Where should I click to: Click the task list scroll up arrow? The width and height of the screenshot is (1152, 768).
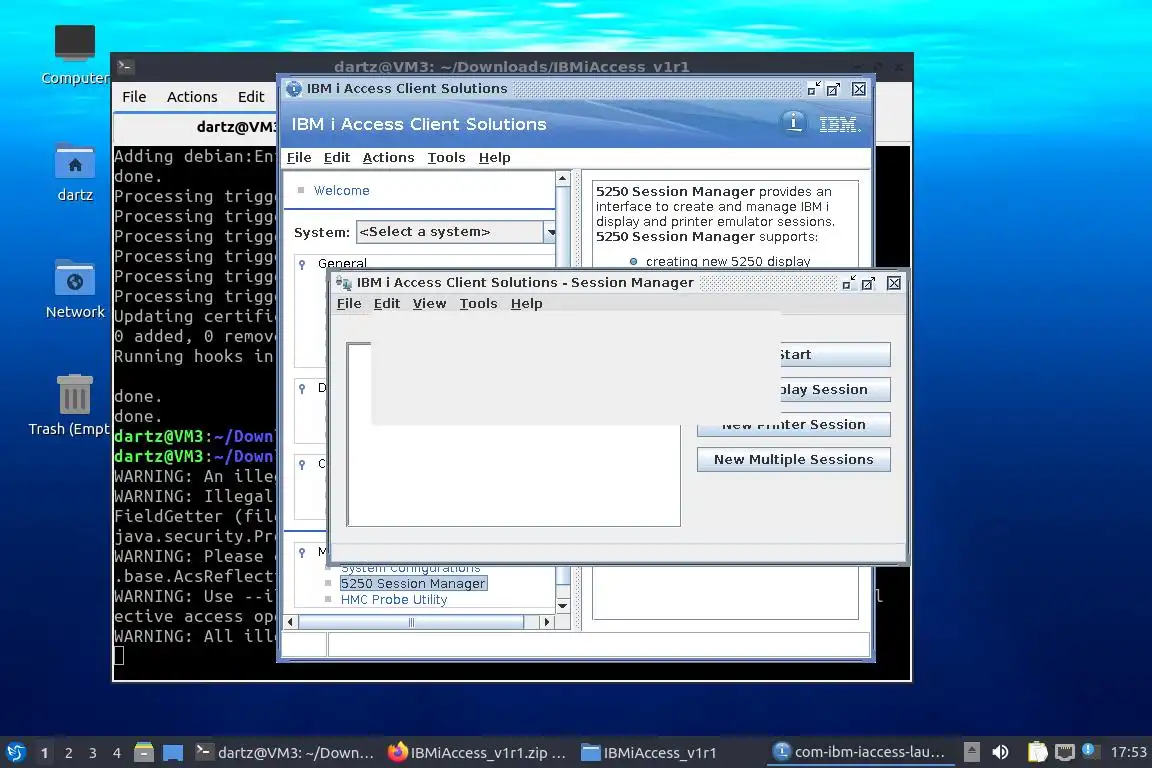562,179
